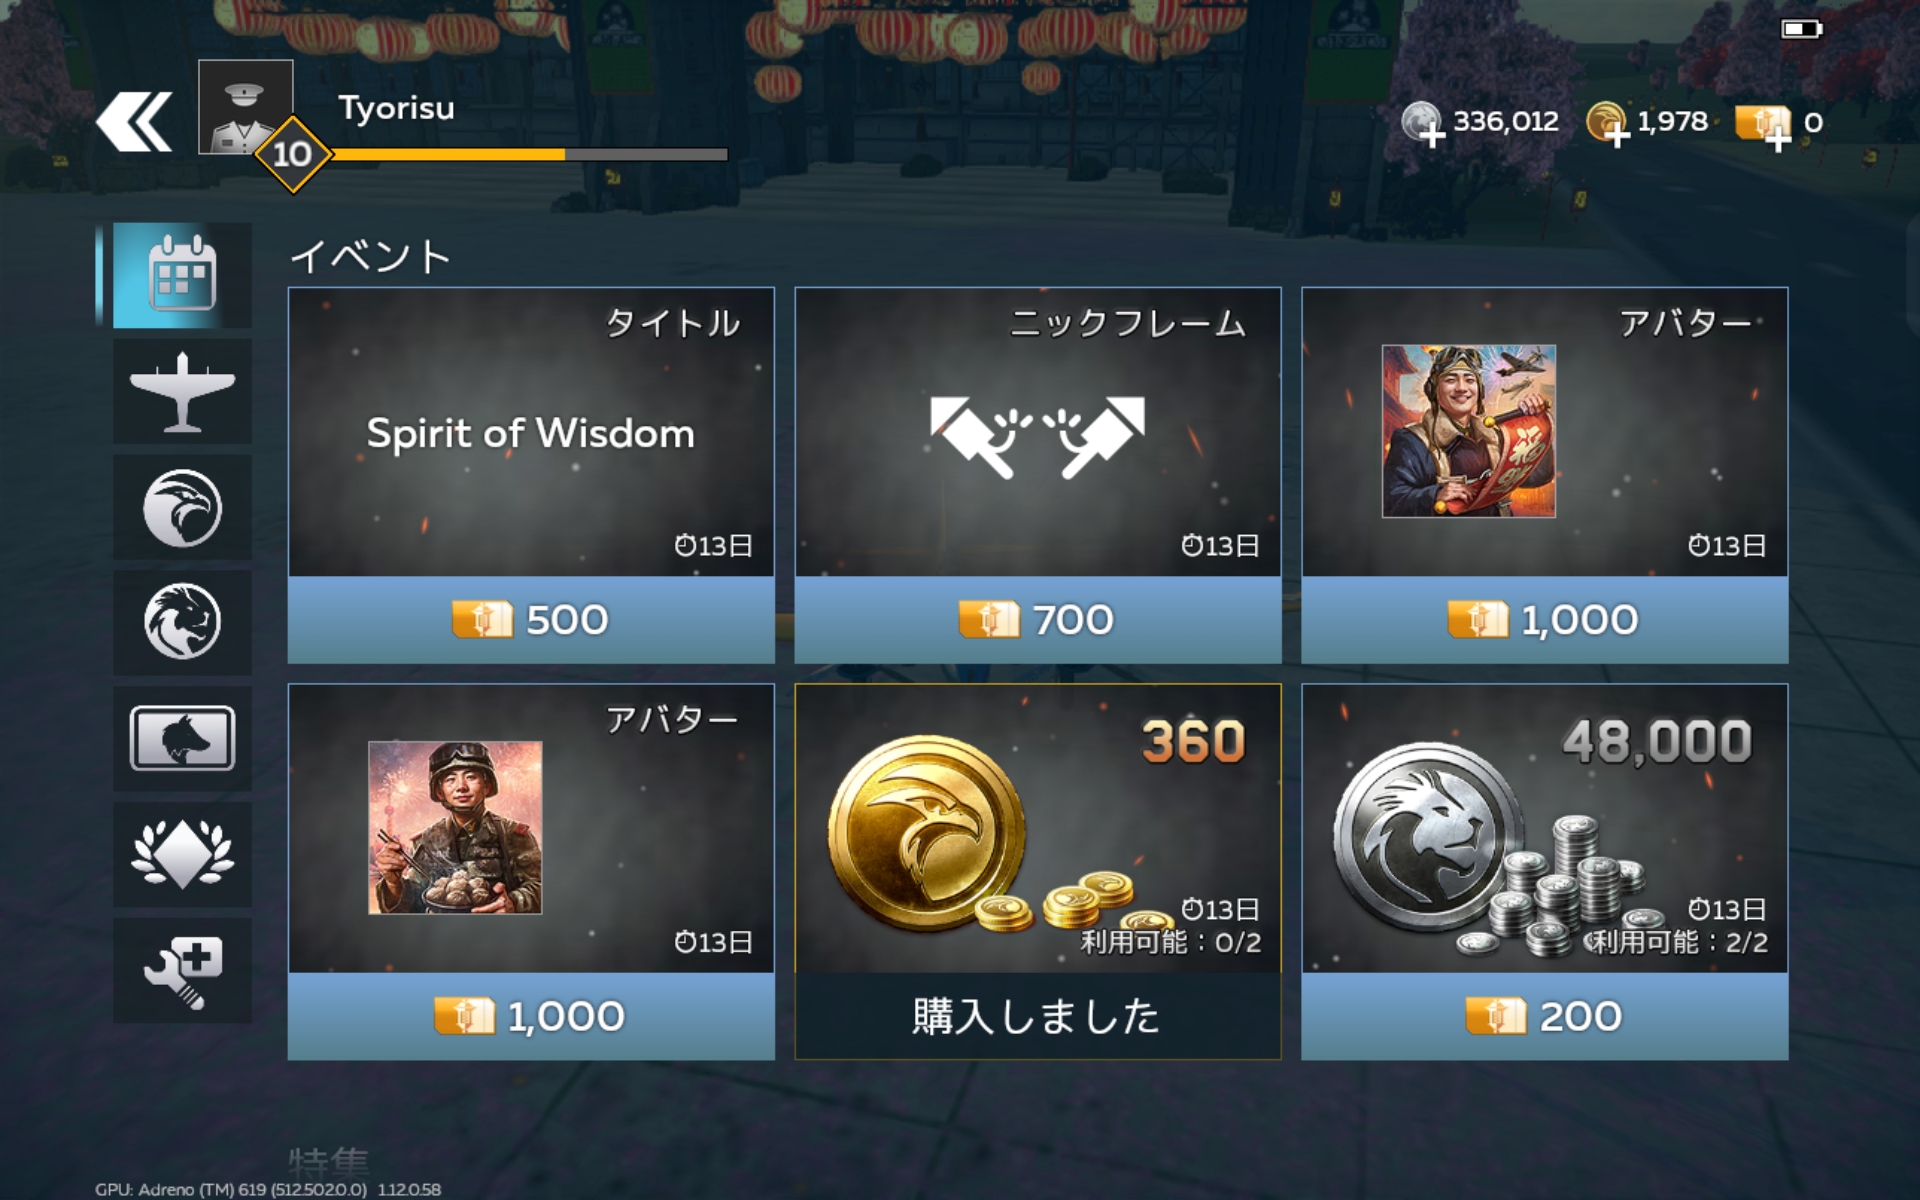Buy the nick frame for 700
This screenshot has width=1920, height=1200.
1038,620
